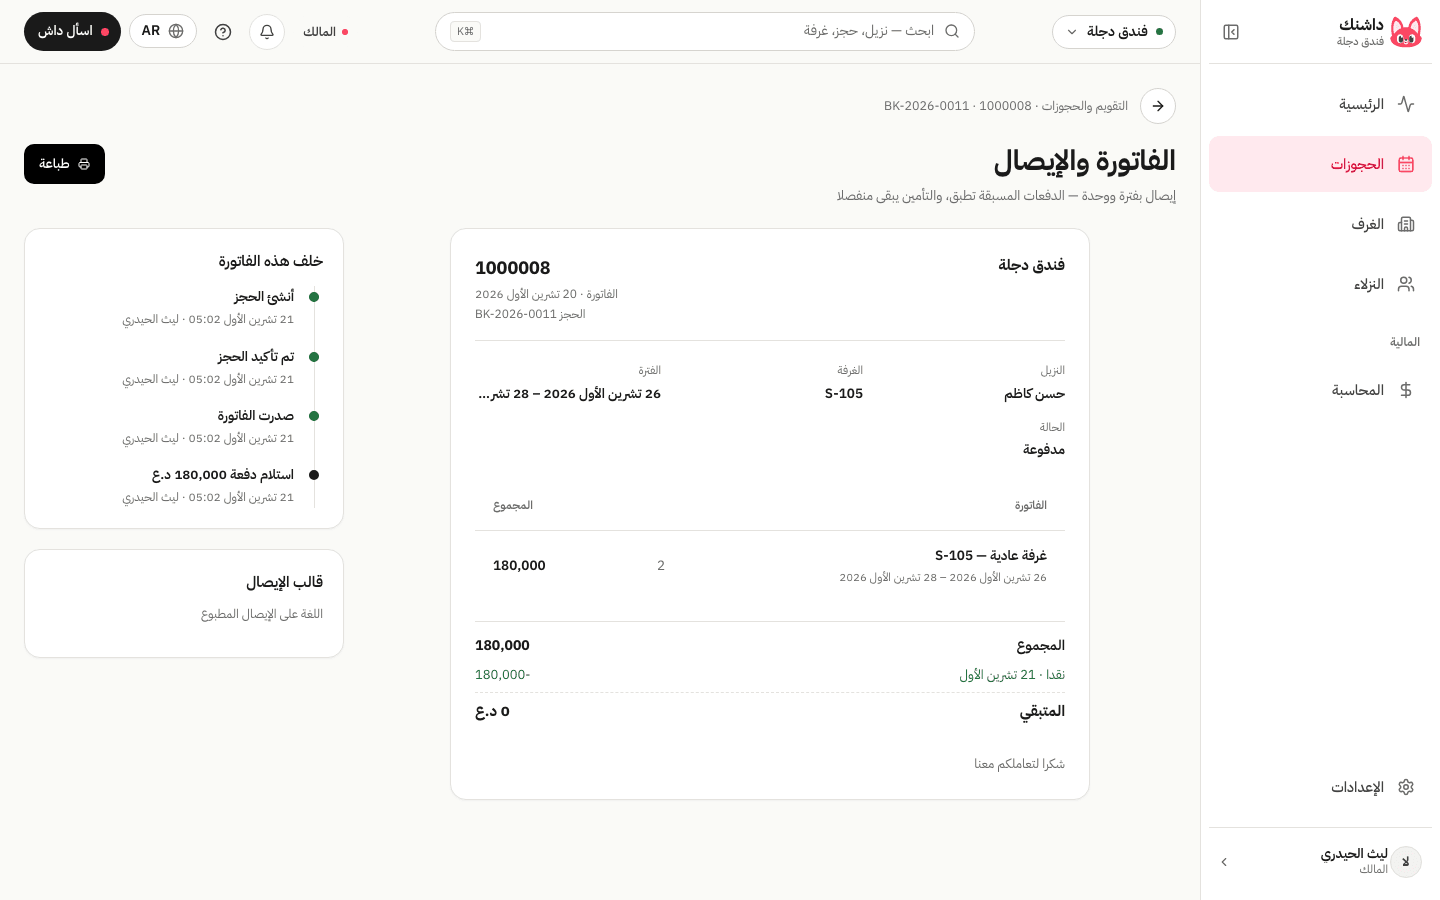Open the help question-mark icon

[223, 32]
